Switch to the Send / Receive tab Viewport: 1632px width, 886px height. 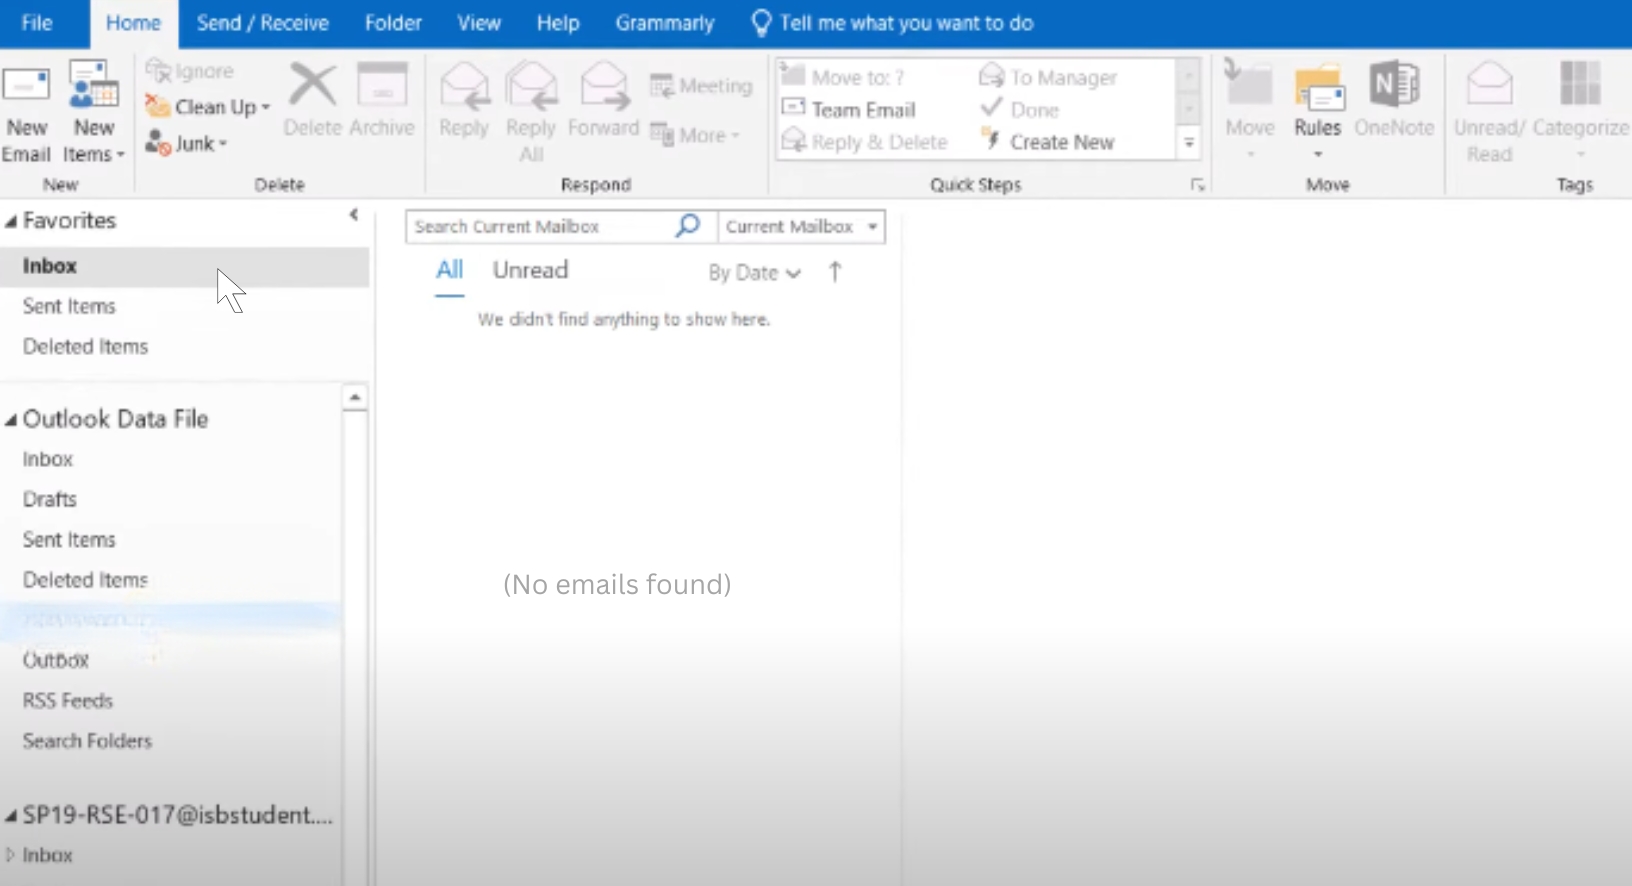[262, 23]
